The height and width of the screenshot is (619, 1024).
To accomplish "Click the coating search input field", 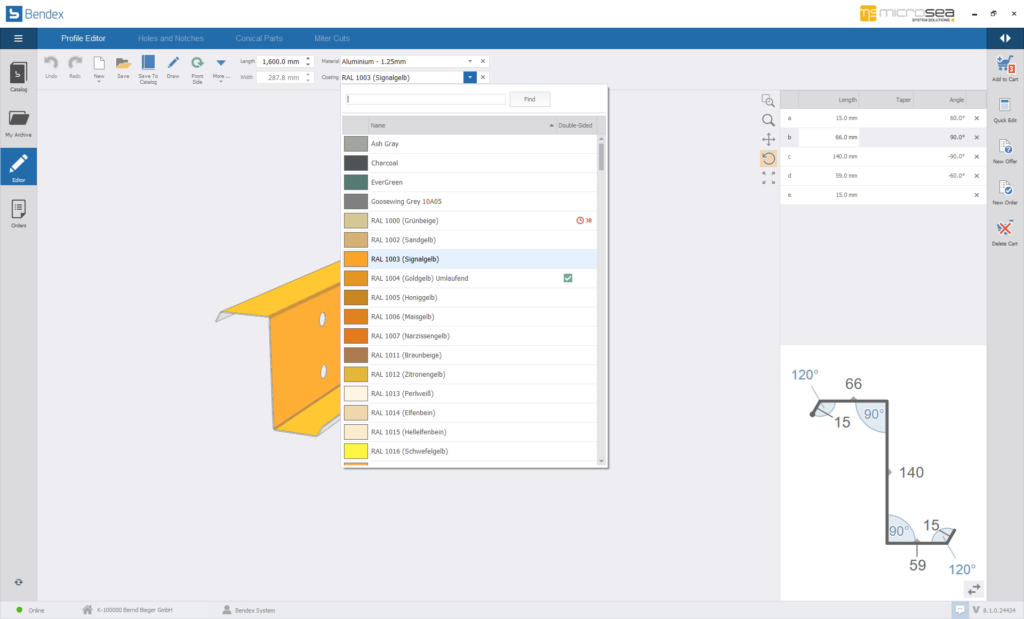I will tap(425, 99).
